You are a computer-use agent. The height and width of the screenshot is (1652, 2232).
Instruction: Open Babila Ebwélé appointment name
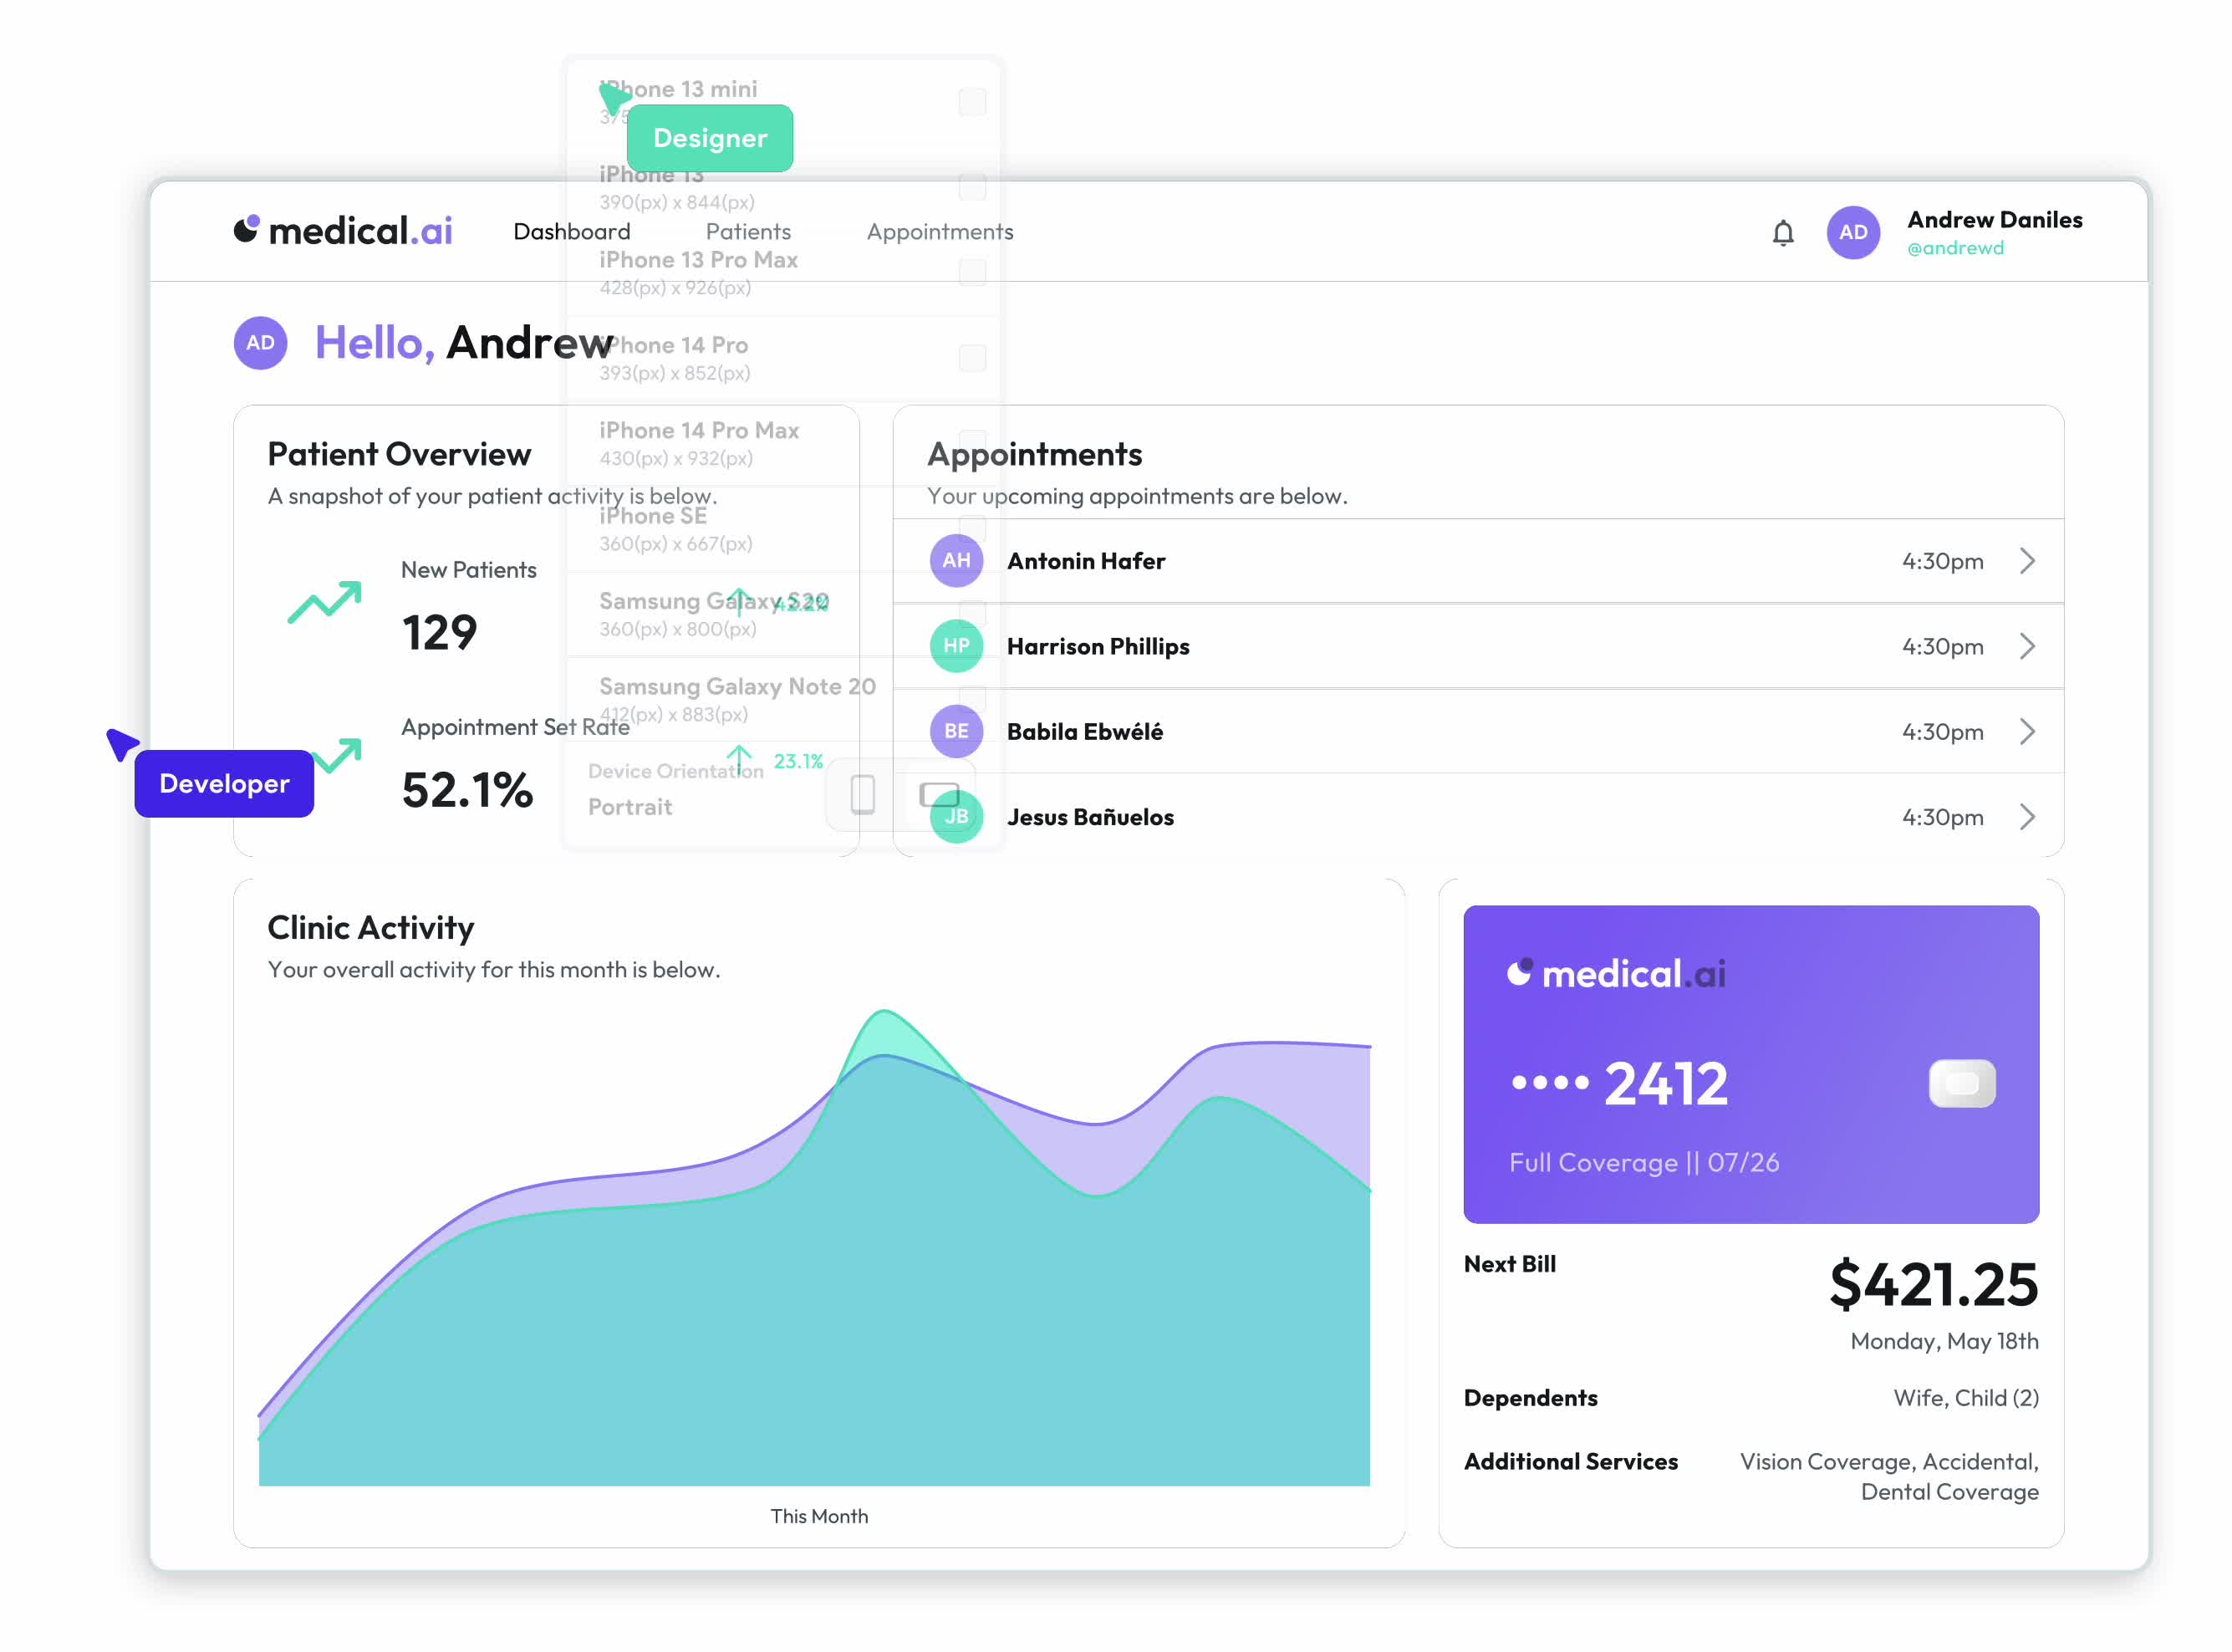click(x=1085, y=732)
